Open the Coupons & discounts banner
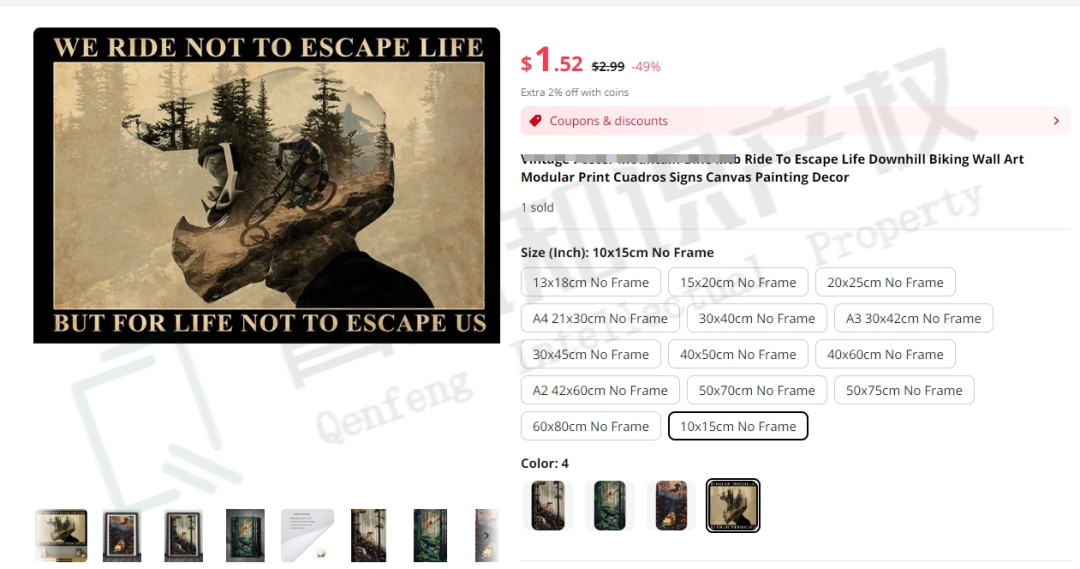Screen dimensions: 1080x569 pos(796,121)
